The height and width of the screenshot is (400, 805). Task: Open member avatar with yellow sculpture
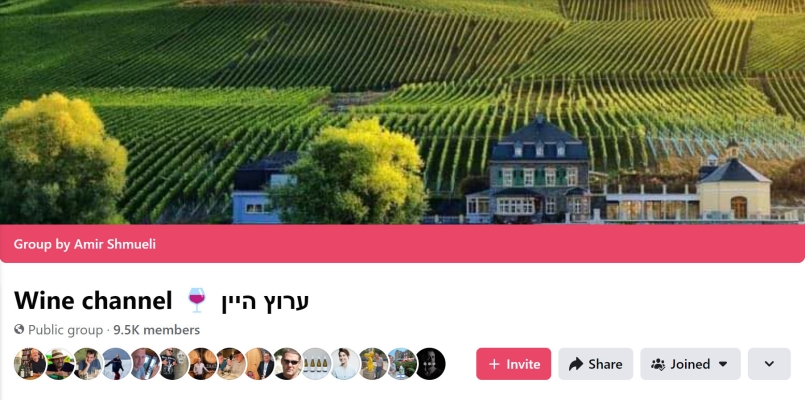tap(373, 364)
